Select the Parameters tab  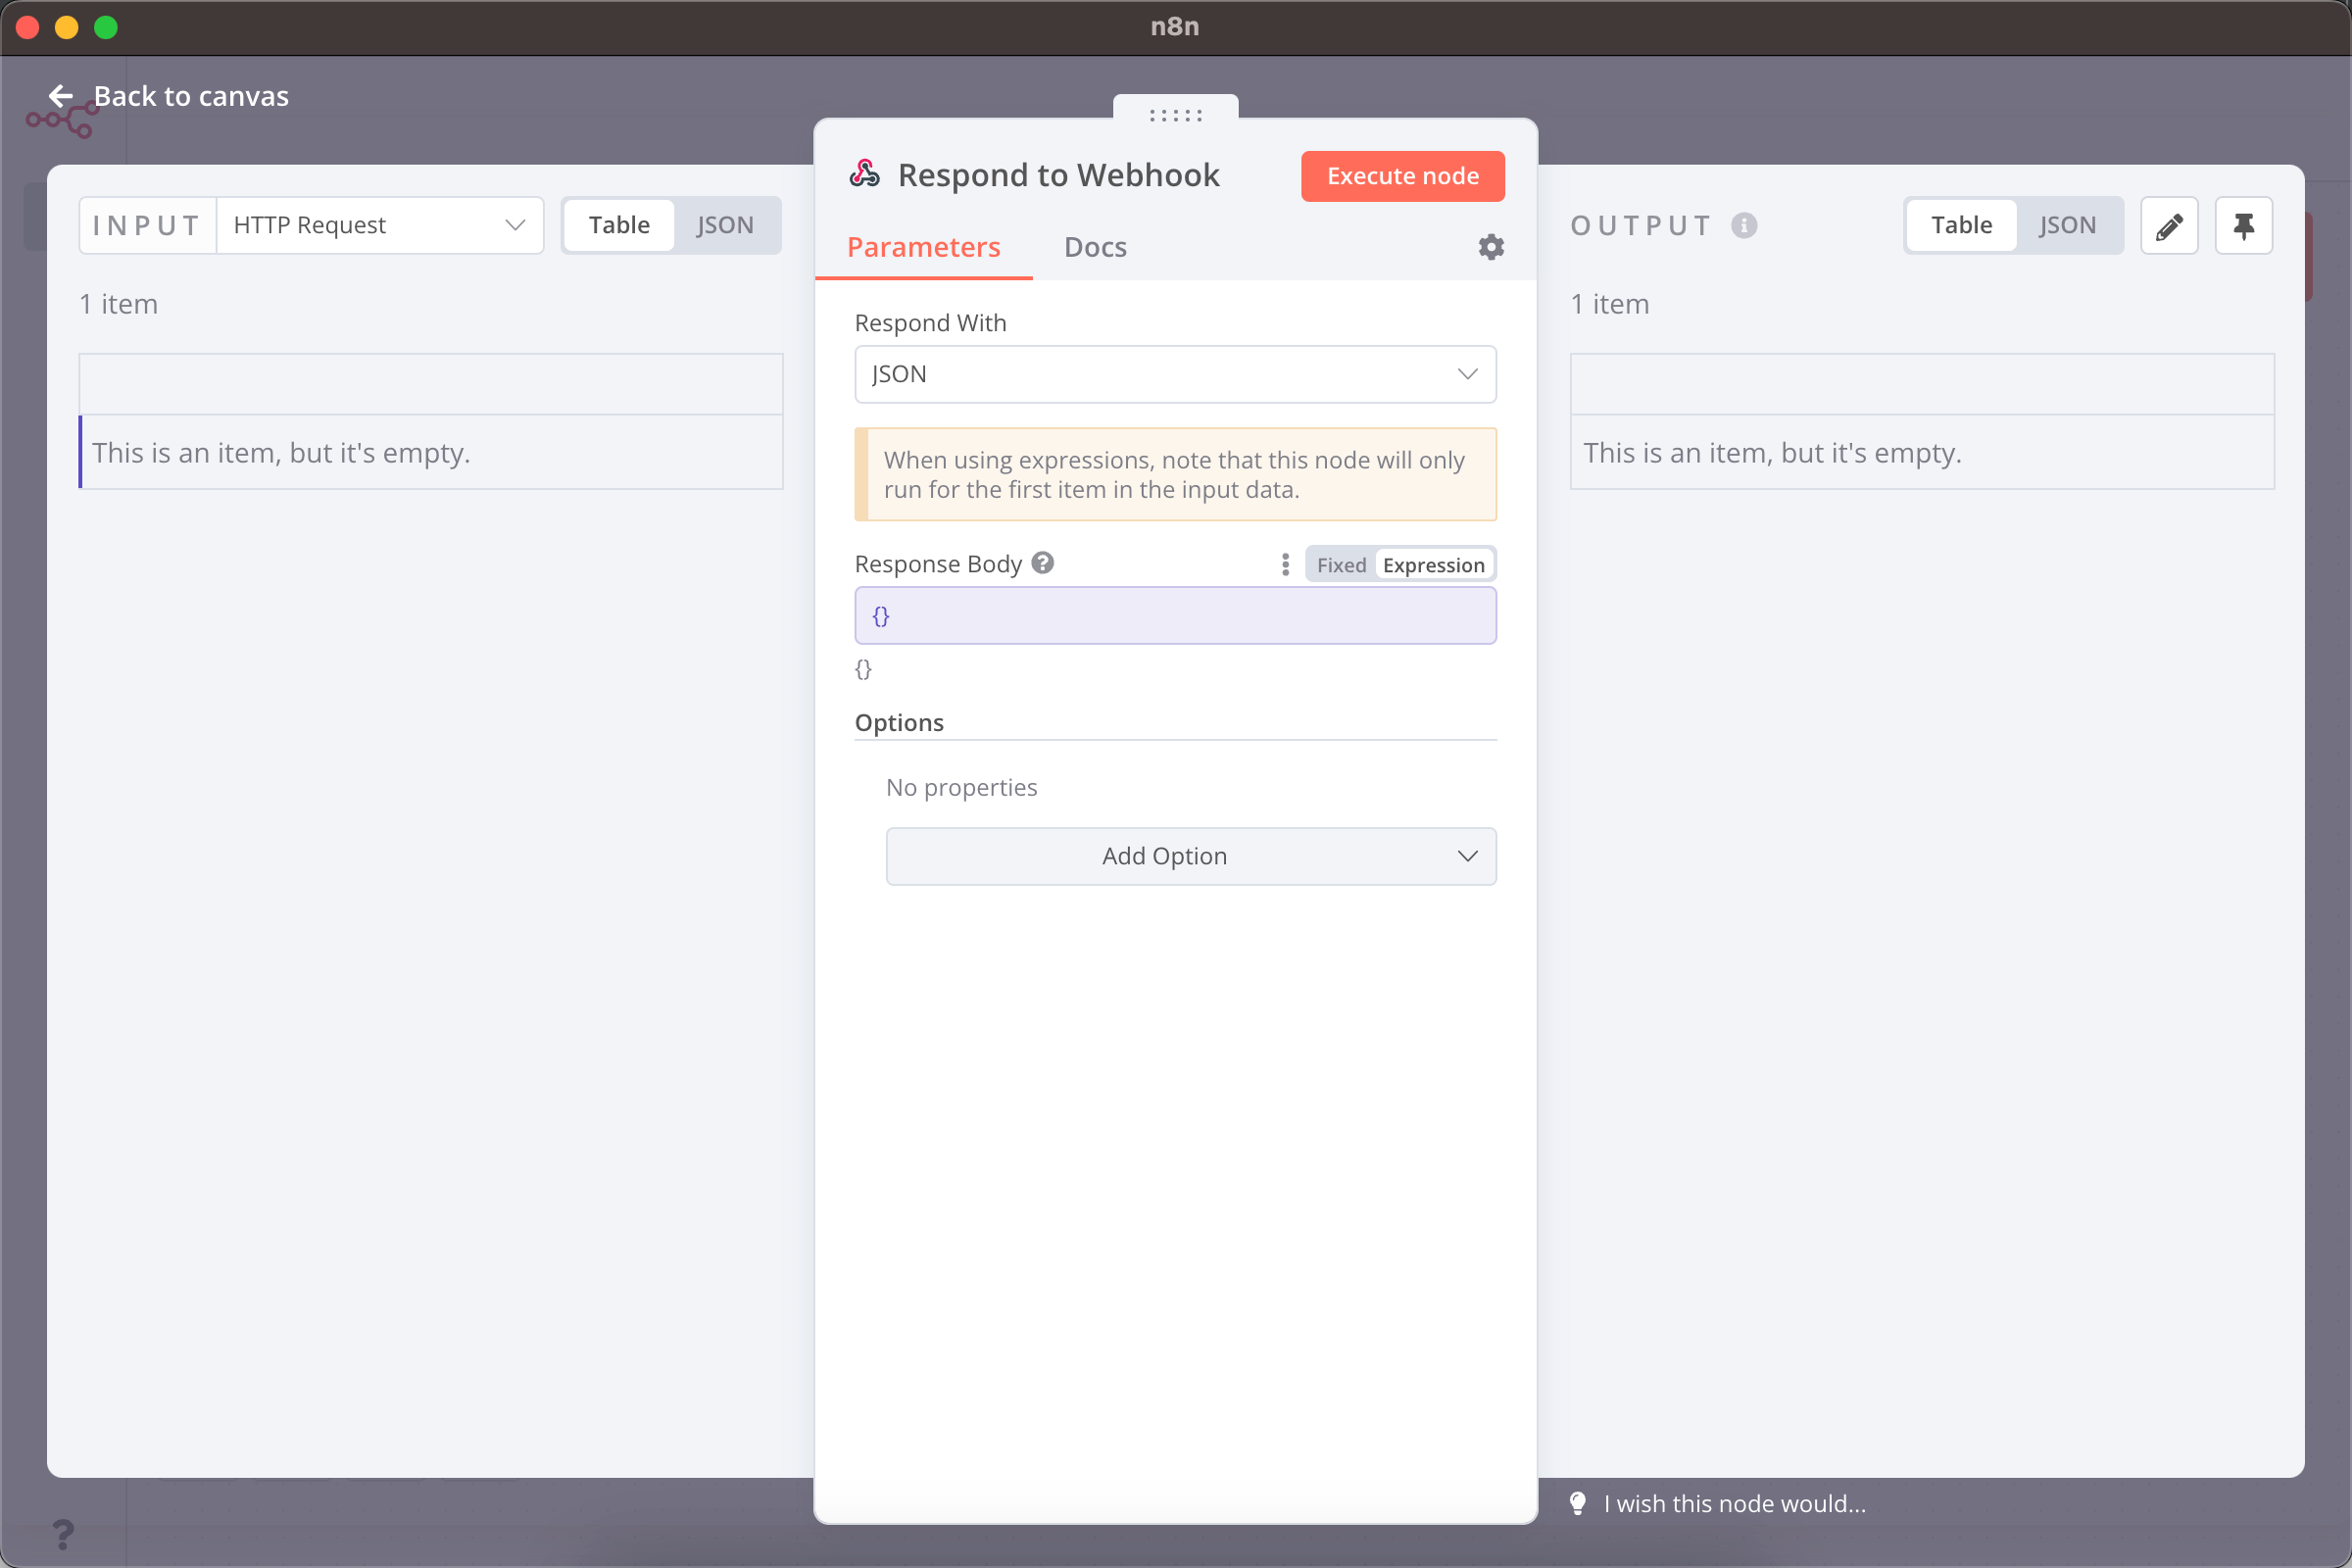click(923, 247)
